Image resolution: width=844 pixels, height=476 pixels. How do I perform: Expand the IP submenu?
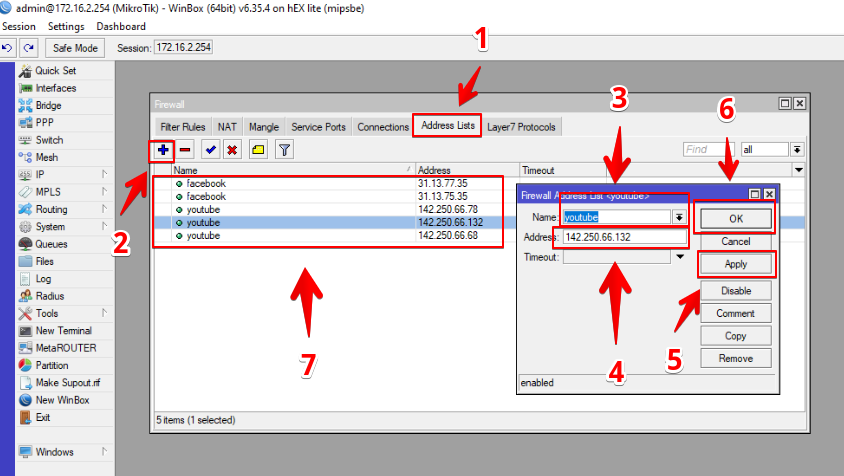[104, 174]
